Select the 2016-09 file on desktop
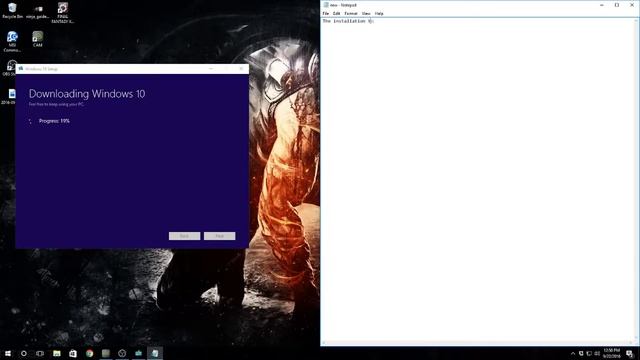The image size is (640, 360). pos(10,97)
